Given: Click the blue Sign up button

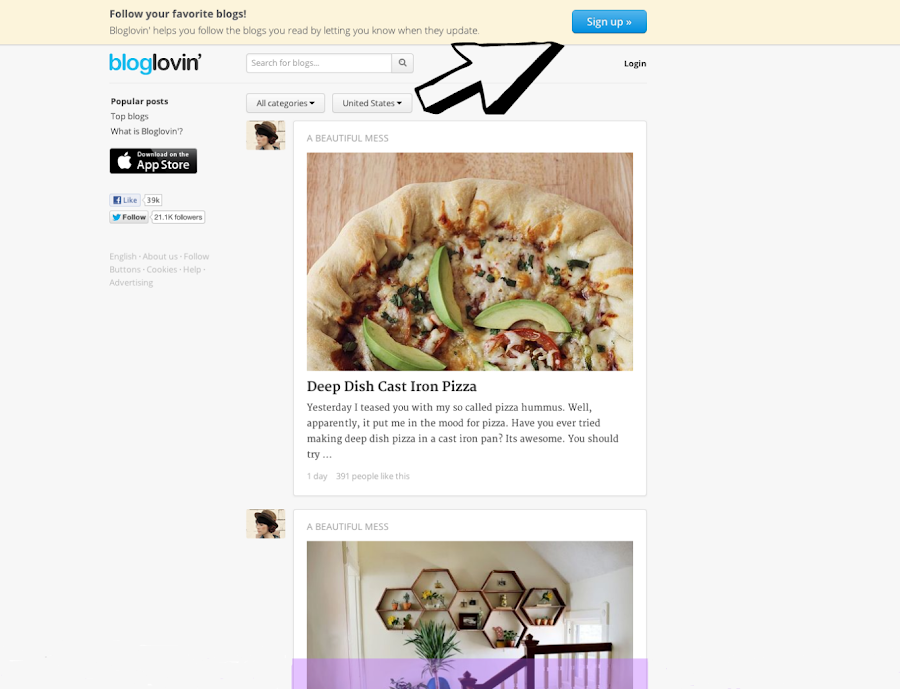Looking at the screenshot, I should (x=609, y=22).
